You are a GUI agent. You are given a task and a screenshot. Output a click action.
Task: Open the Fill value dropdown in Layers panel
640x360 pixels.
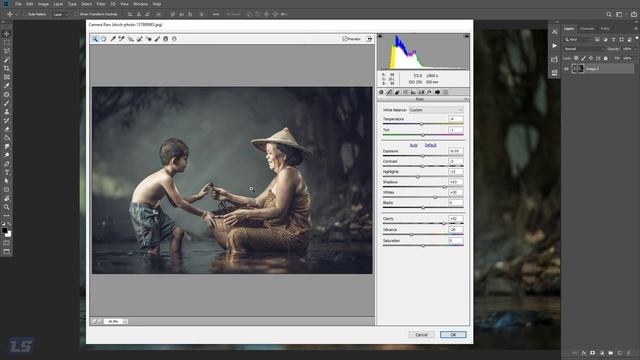636,58
